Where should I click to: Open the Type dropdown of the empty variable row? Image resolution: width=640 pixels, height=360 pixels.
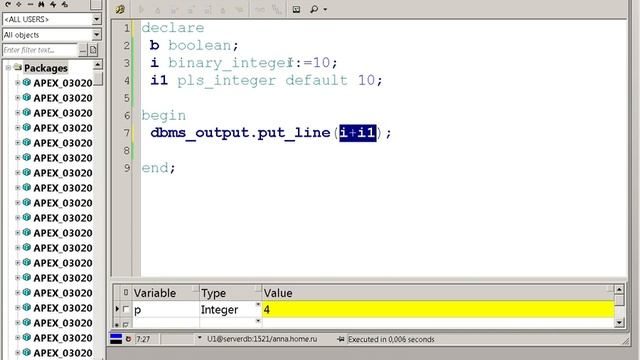pyautogui.click(x=258, y=321)
